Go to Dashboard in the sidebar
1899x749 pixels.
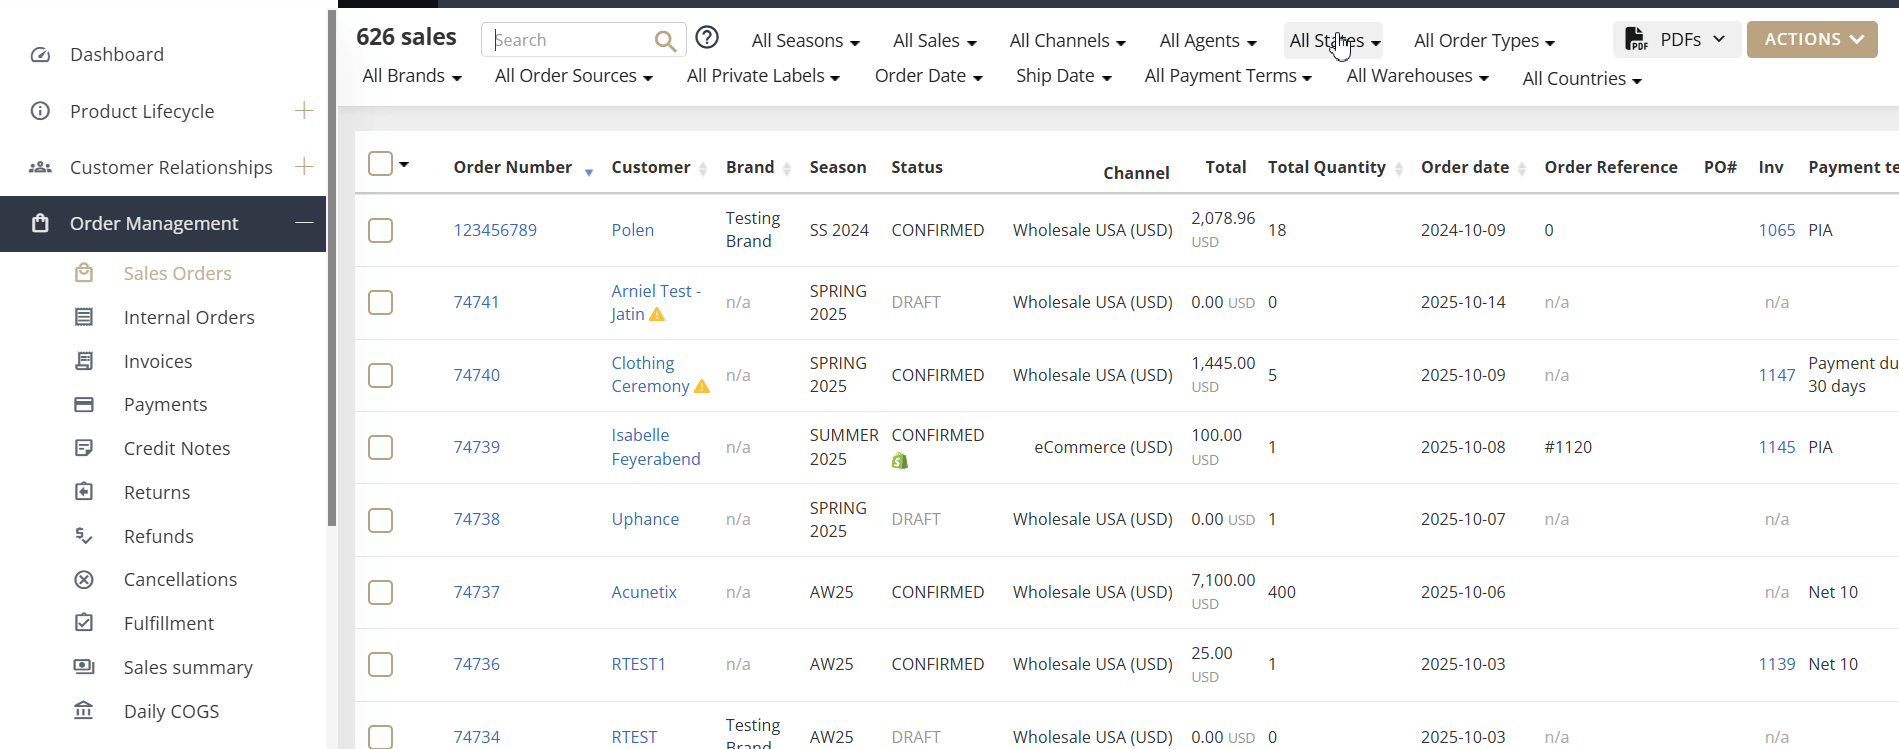tap(116, 54)
